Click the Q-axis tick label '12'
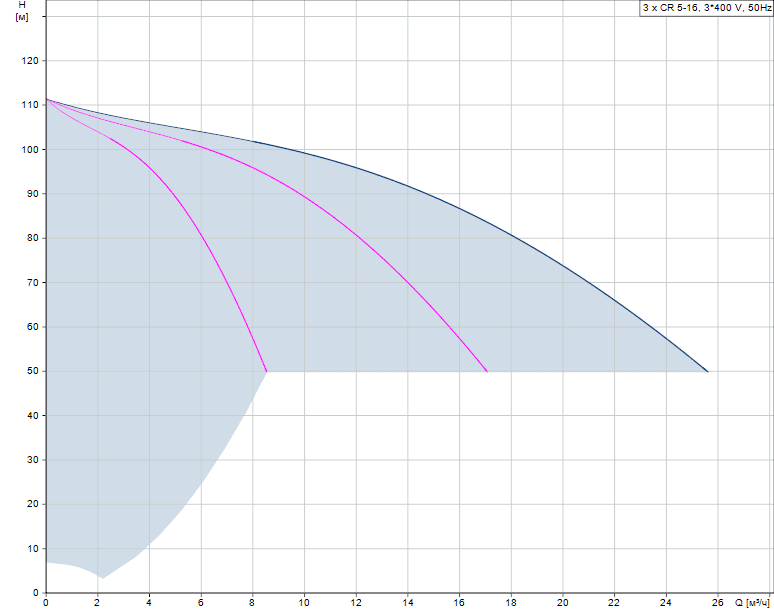Screen dimensions: 774x611 [356, 603]
